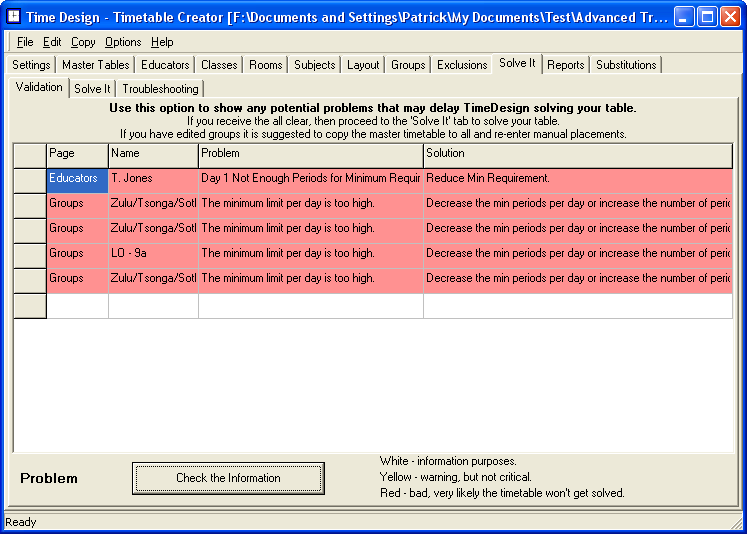Switch to the Settings tab
Image resolution: width=747 pixels, height=534 pixels.
(x=31, y=65)
